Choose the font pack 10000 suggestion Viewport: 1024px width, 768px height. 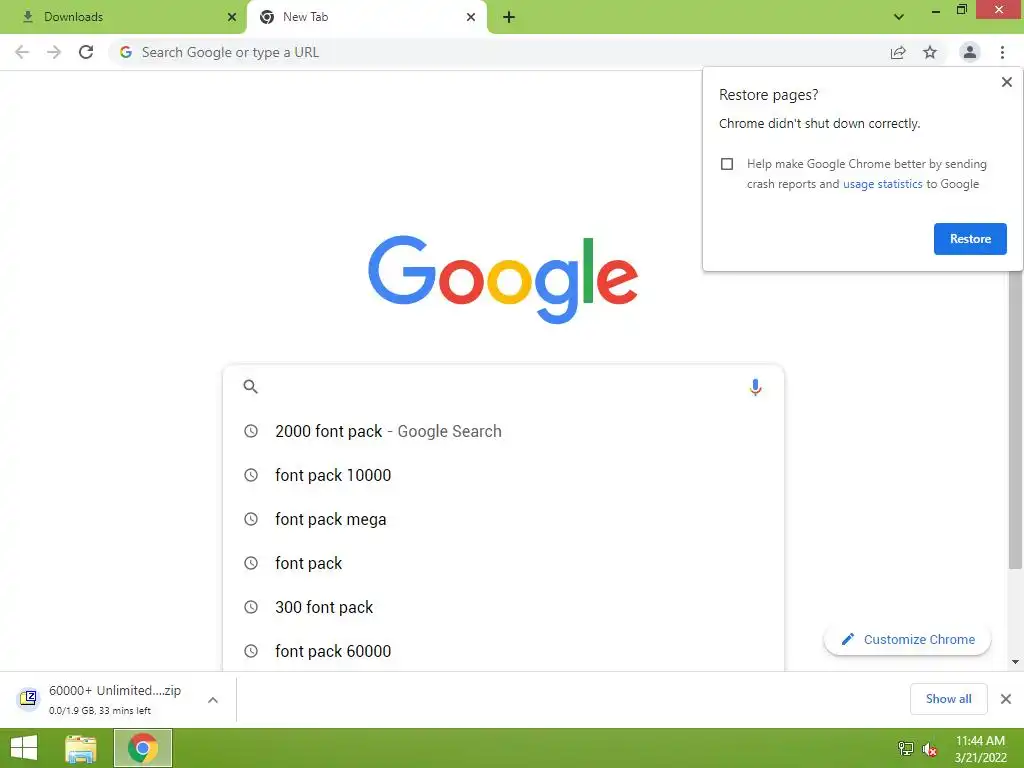tap(503, 475)
